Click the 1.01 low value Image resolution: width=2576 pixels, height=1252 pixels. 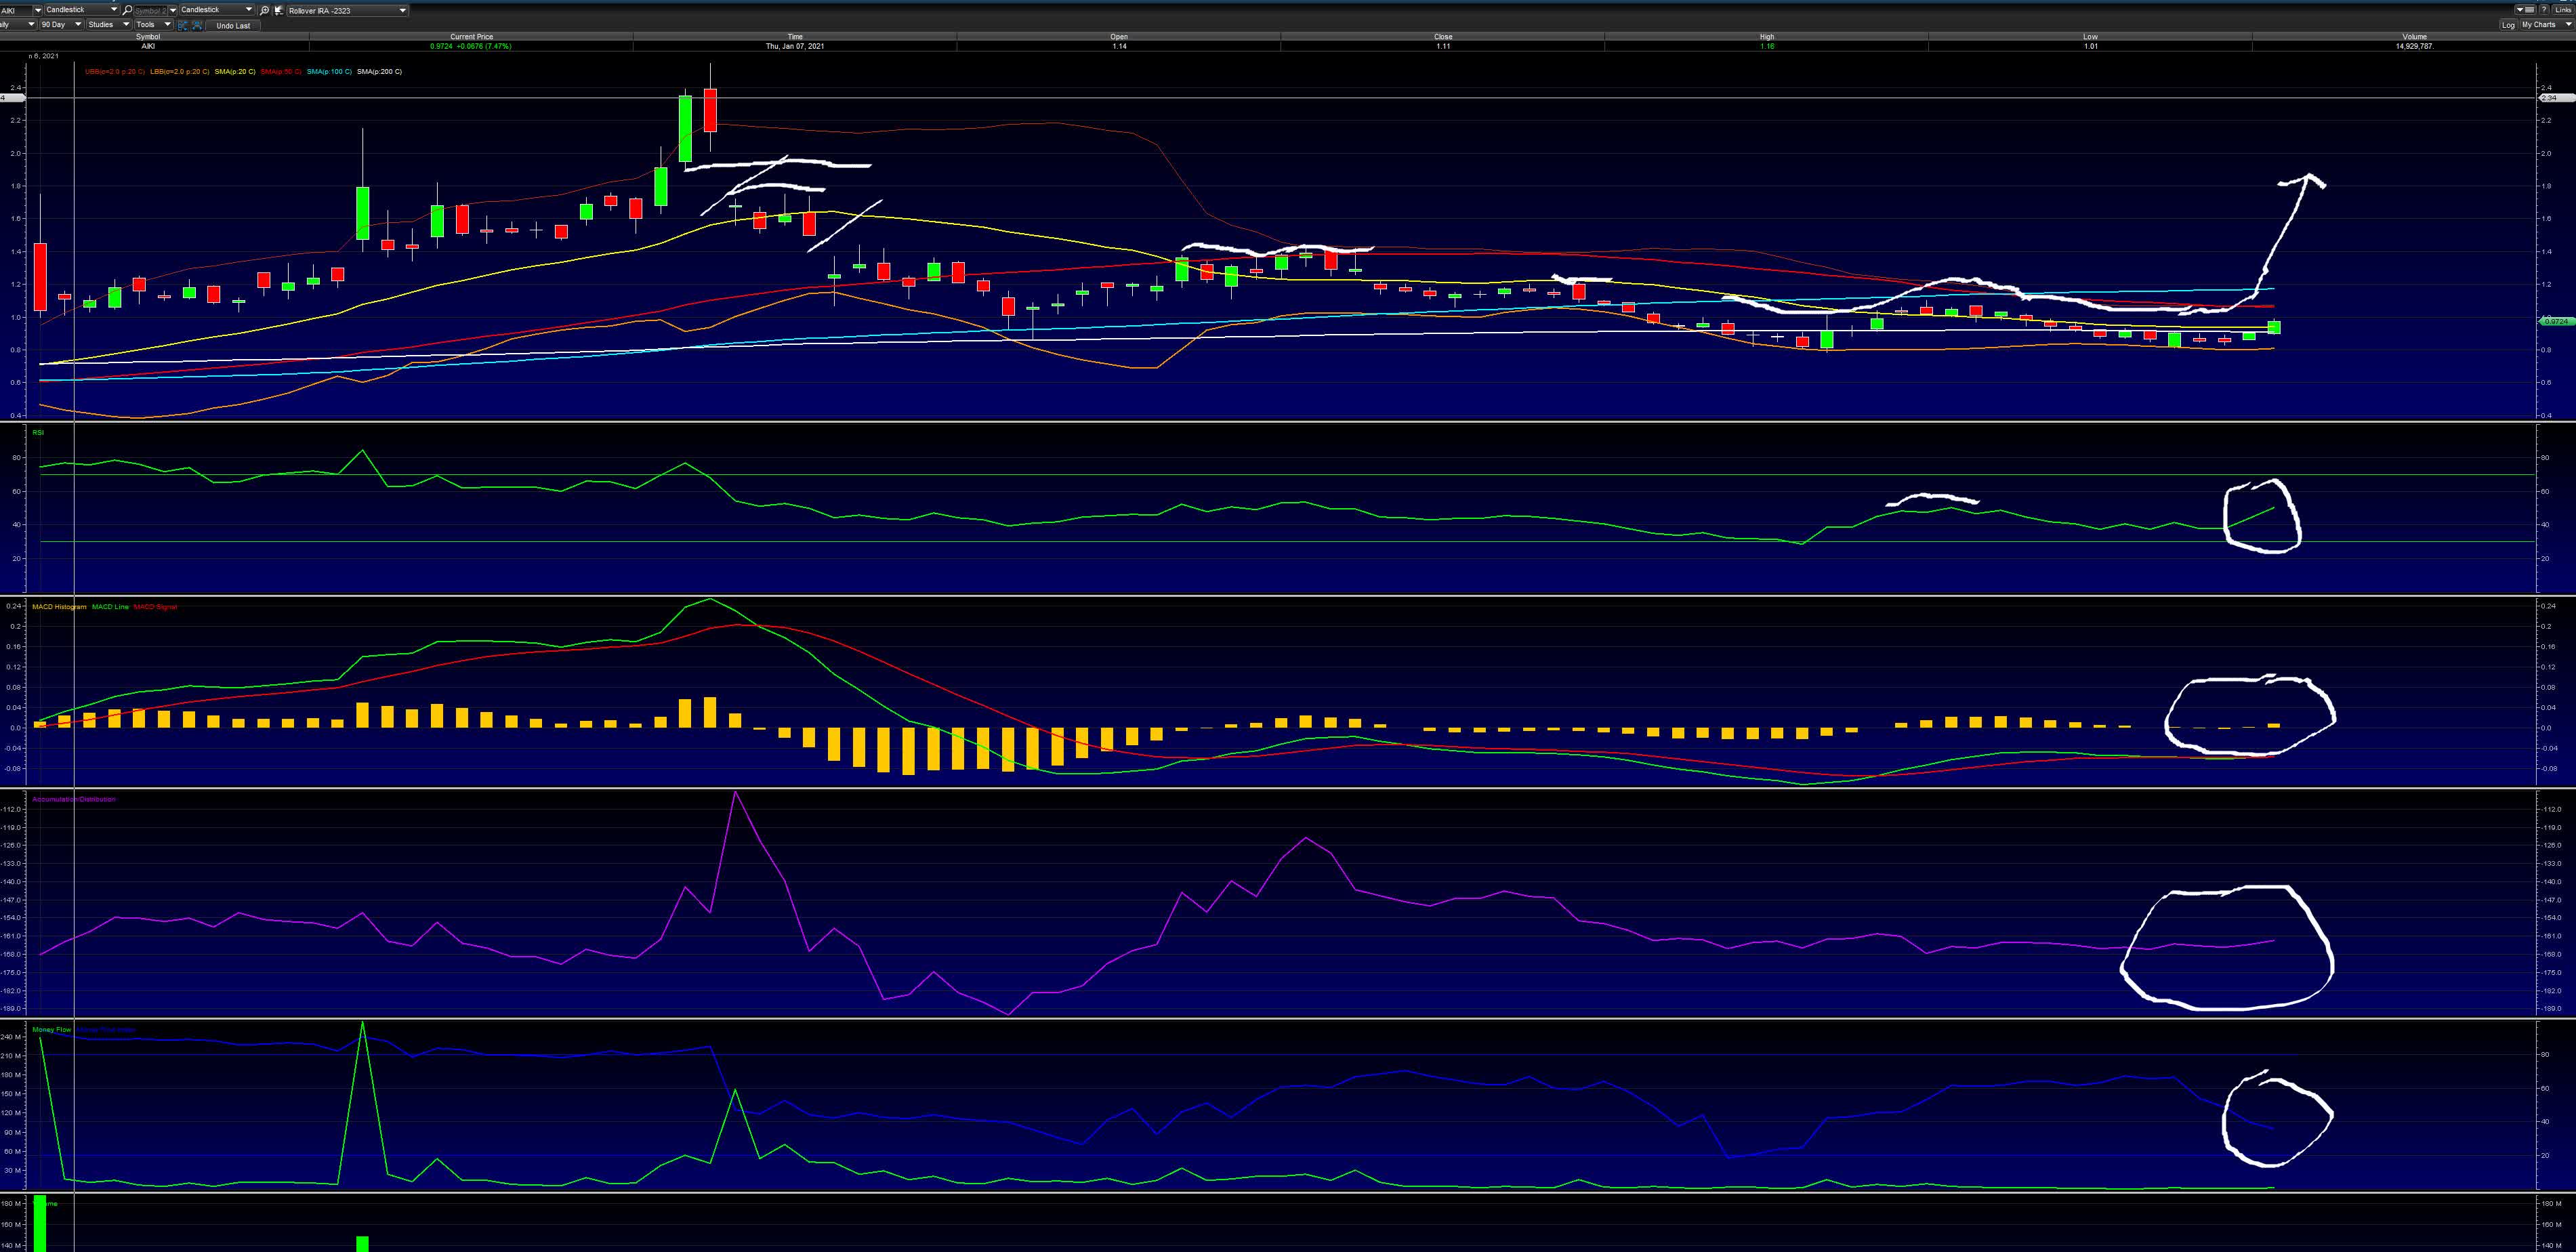2091,46
